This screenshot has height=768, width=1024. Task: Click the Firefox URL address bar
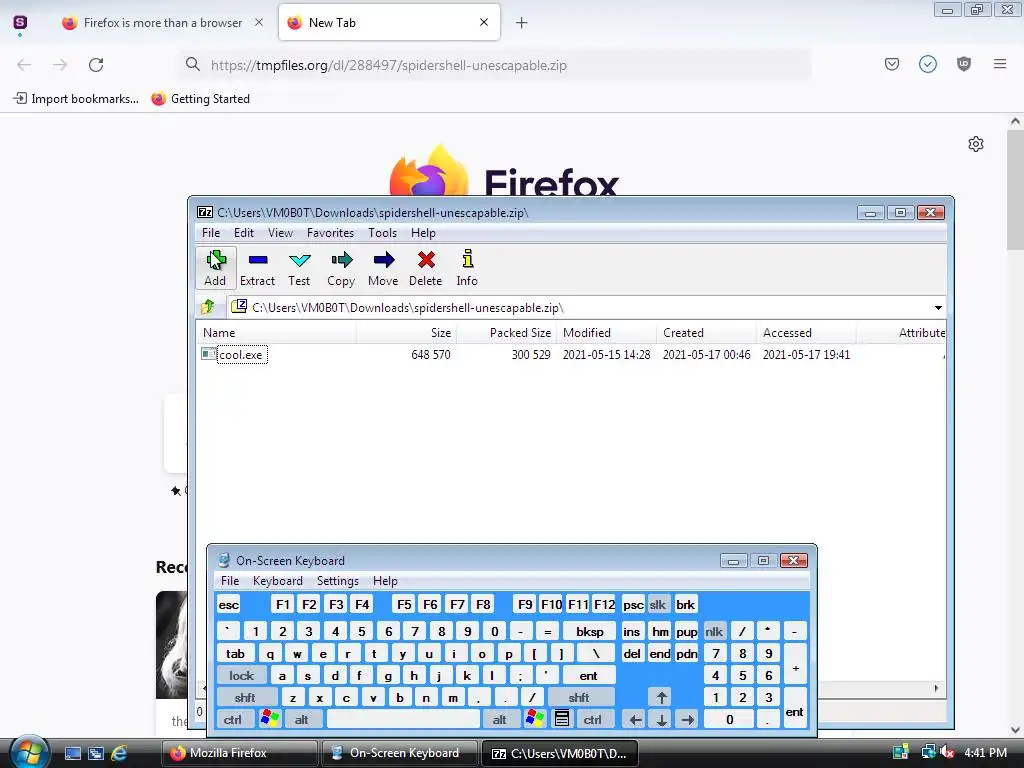(x=496, y=65)
